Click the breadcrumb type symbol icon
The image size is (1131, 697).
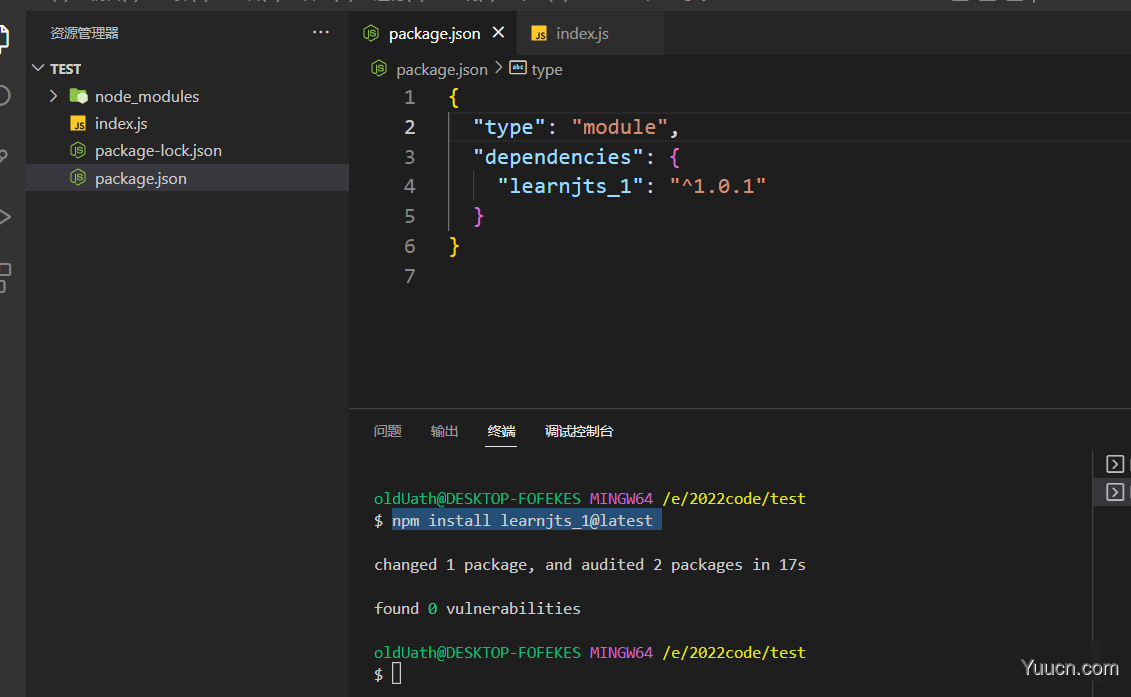coord(518,68)
